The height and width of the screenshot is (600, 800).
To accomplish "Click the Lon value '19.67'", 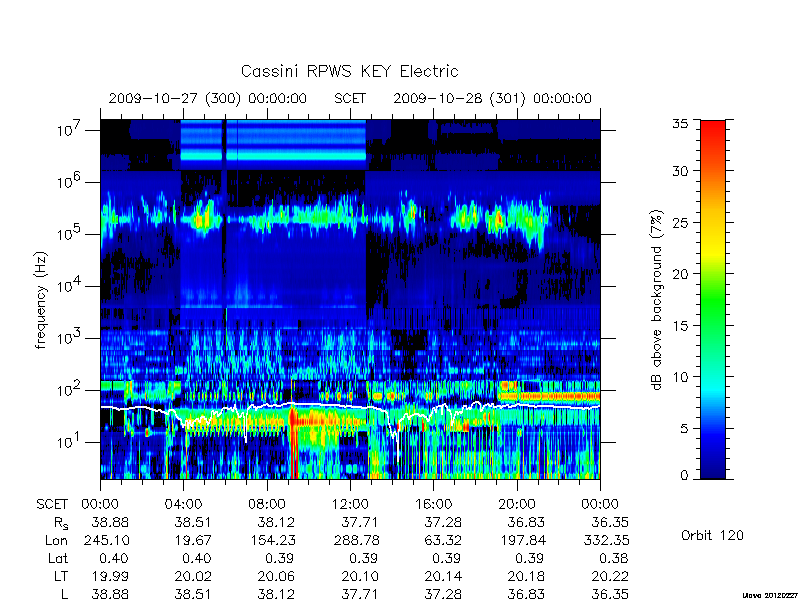I will click(x=192, y=540).
